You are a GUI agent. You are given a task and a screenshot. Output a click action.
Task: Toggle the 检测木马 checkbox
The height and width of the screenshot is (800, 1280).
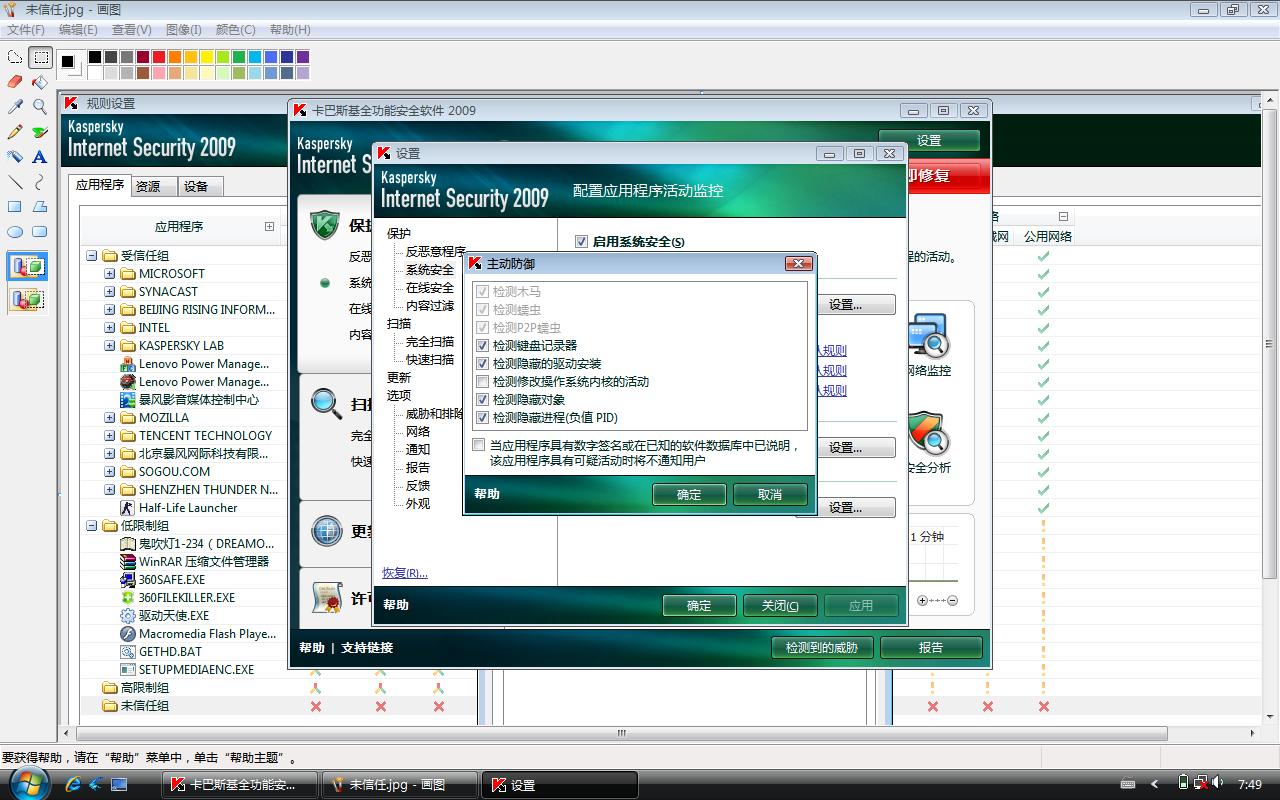tap(484, 292)
